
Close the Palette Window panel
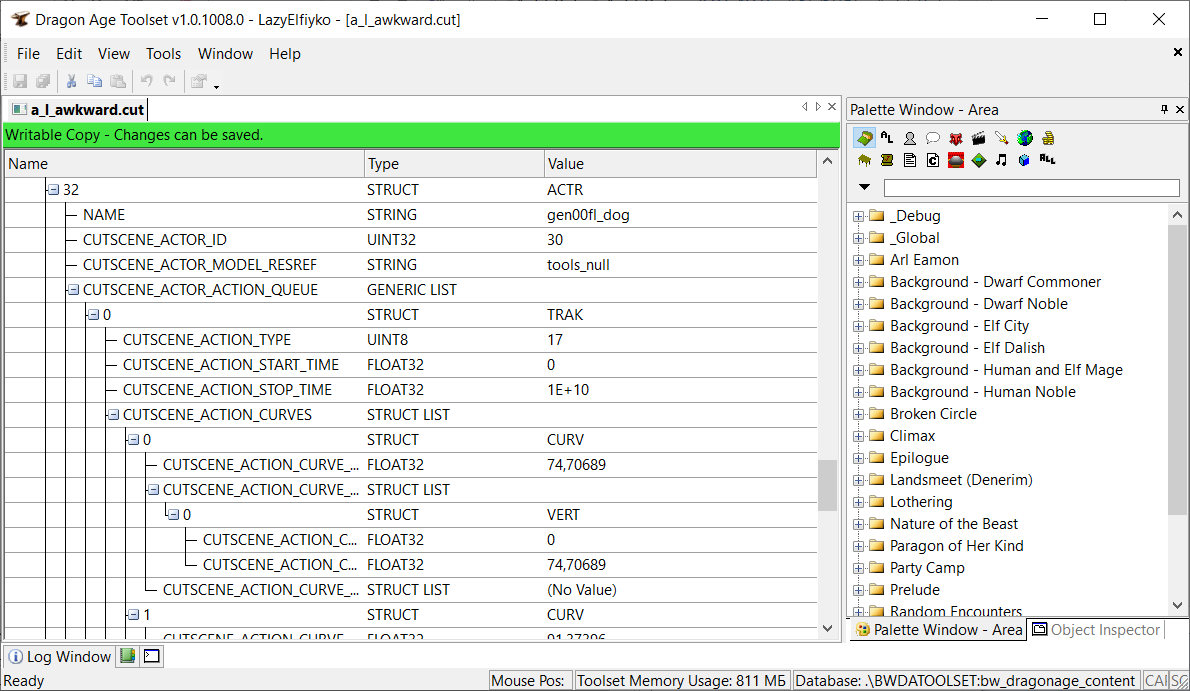1180,109
